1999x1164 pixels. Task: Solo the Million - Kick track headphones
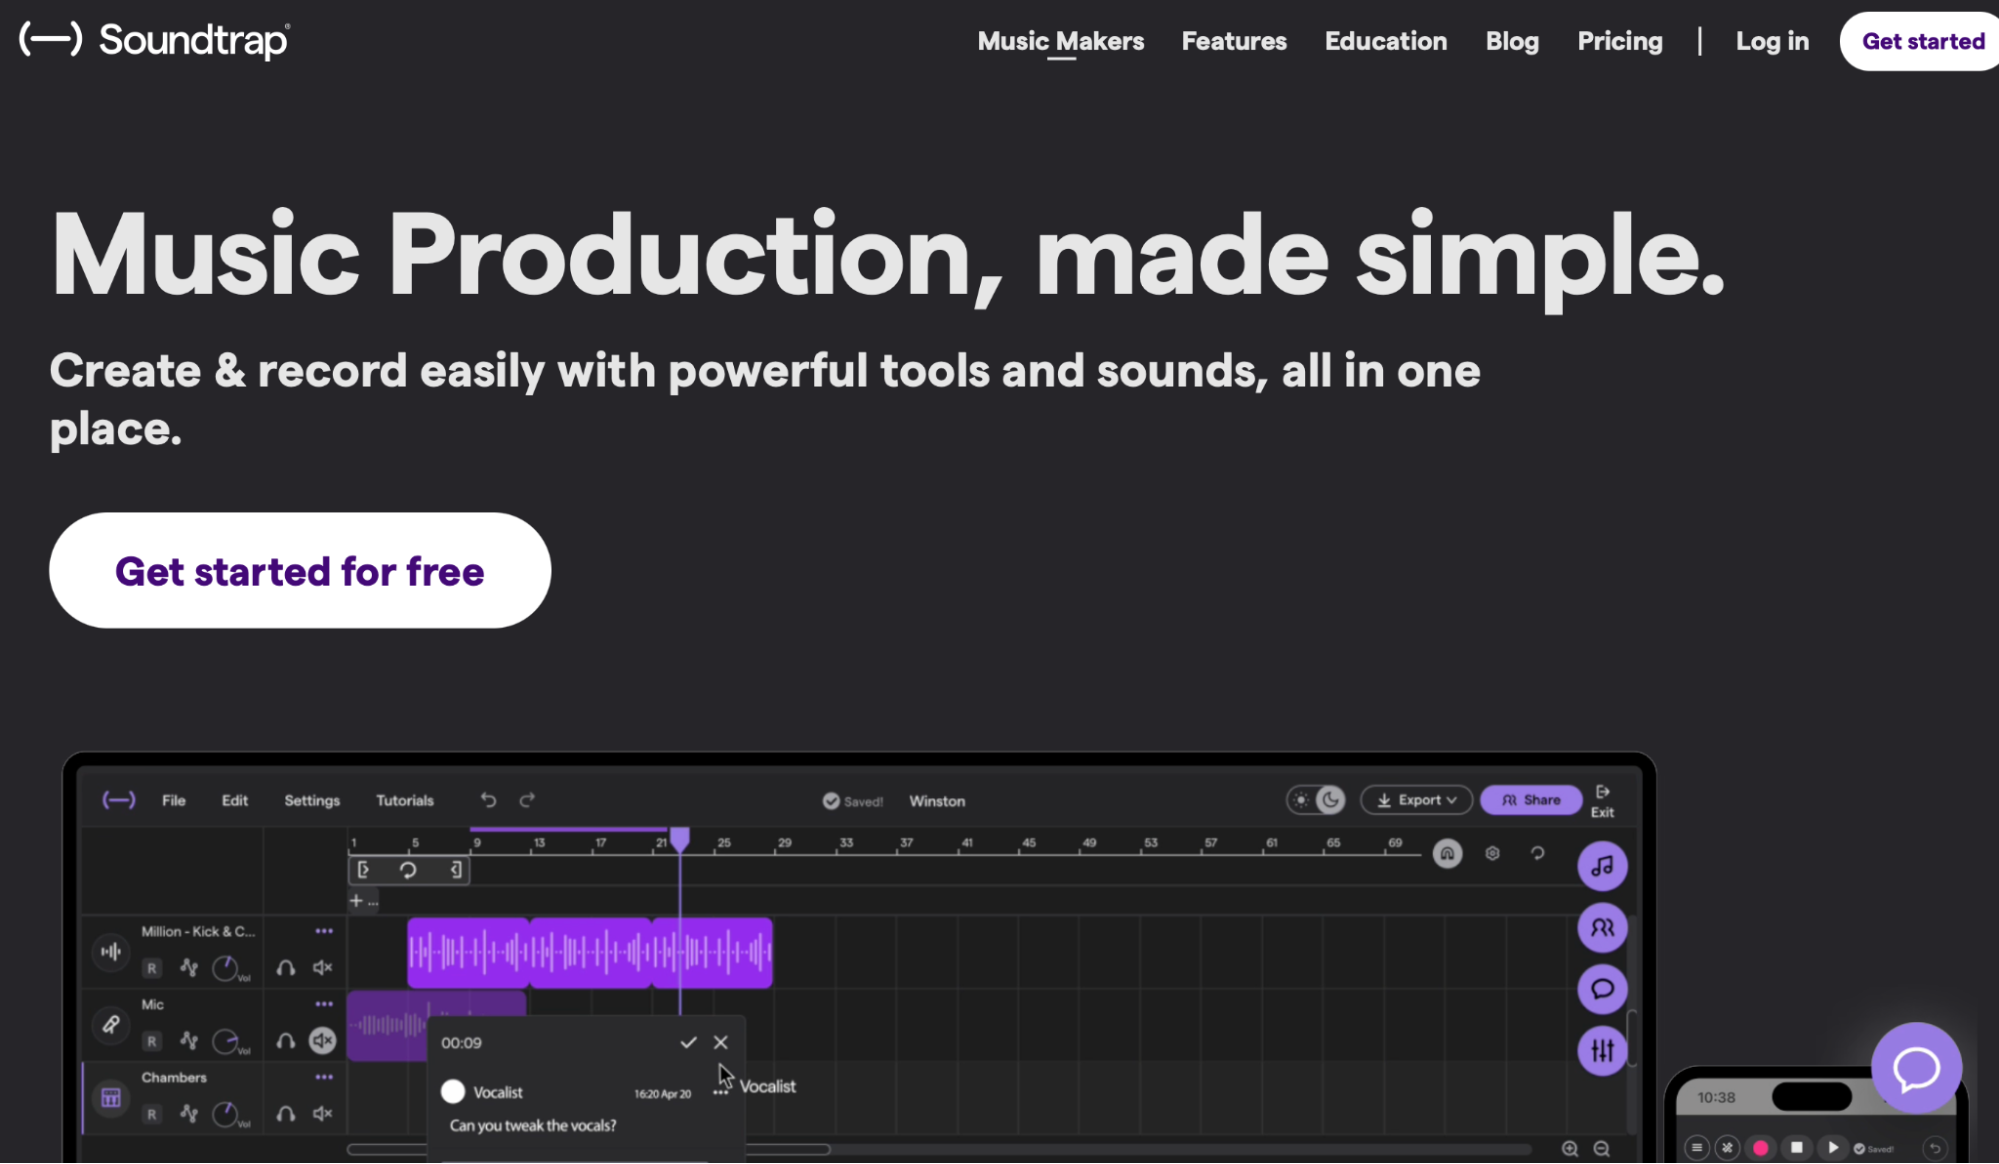[x=286, y=968]
